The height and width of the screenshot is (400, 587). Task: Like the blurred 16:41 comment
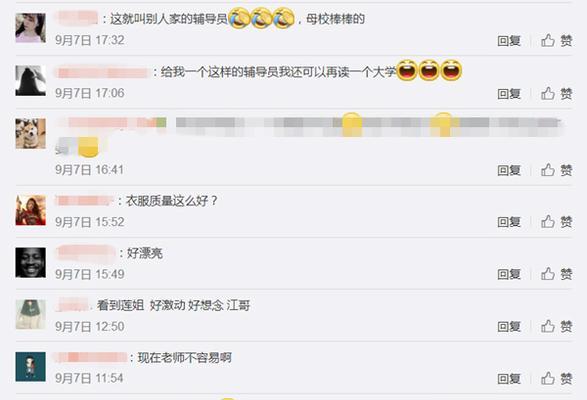click(557, 170)
